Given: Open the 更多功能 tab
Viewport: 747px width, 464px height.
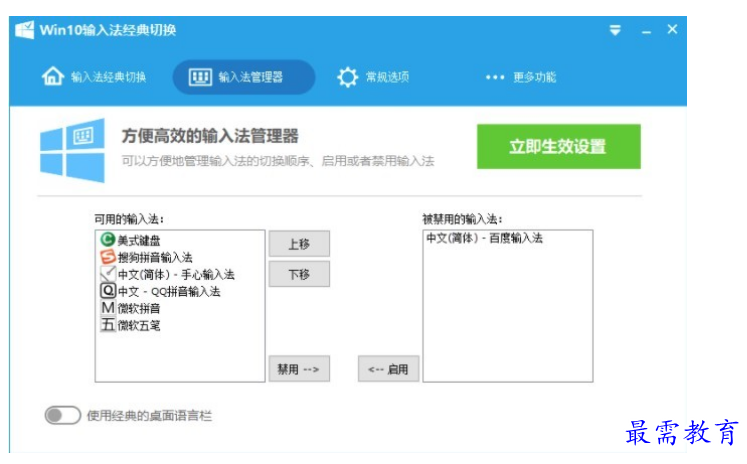Looking at the screenshot, I should click(x=520, y=77).
